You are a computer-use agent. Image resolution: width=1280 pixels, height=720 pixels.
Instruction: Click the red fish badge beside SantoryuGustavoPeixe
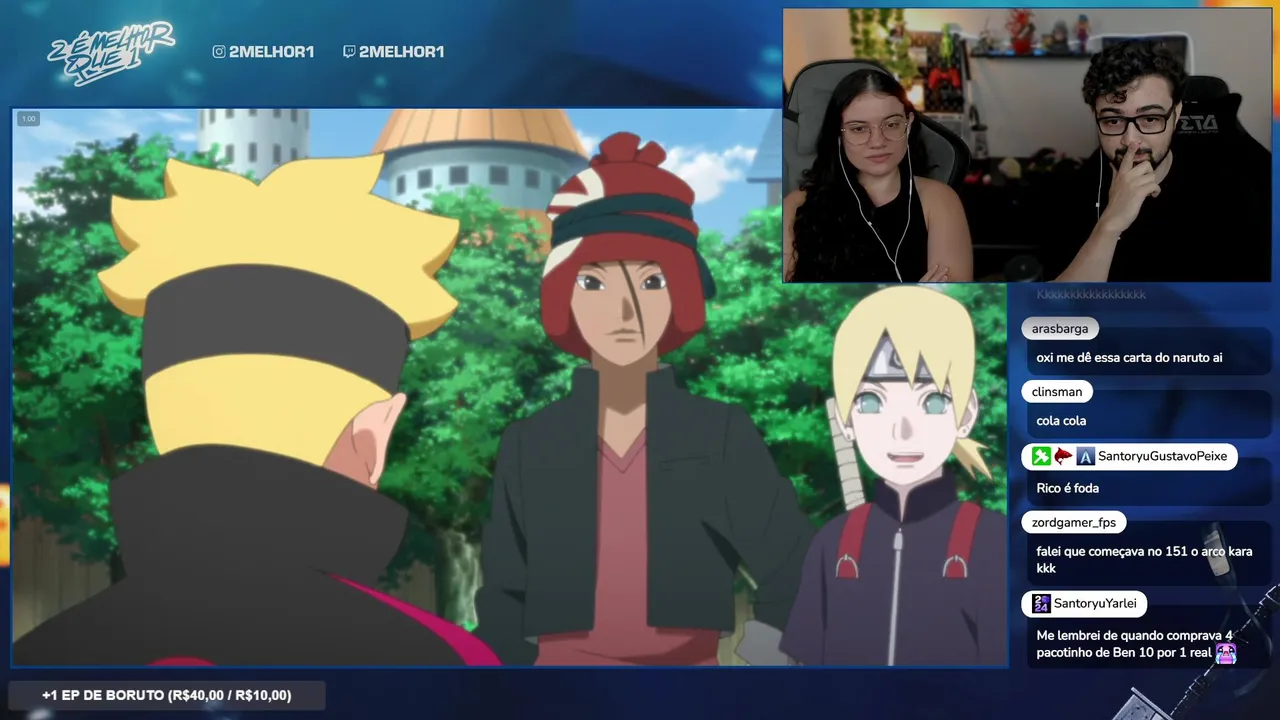point(1063,457)
